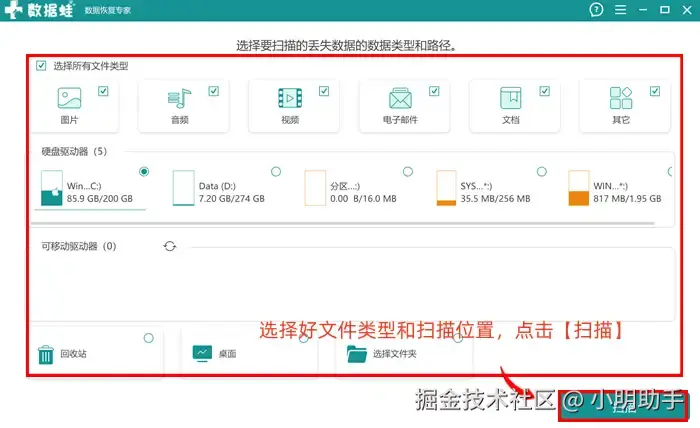Maximize the 数据蛙 window
The width and height of the screenshot is (700, 428).
click(x=665, y=10)
